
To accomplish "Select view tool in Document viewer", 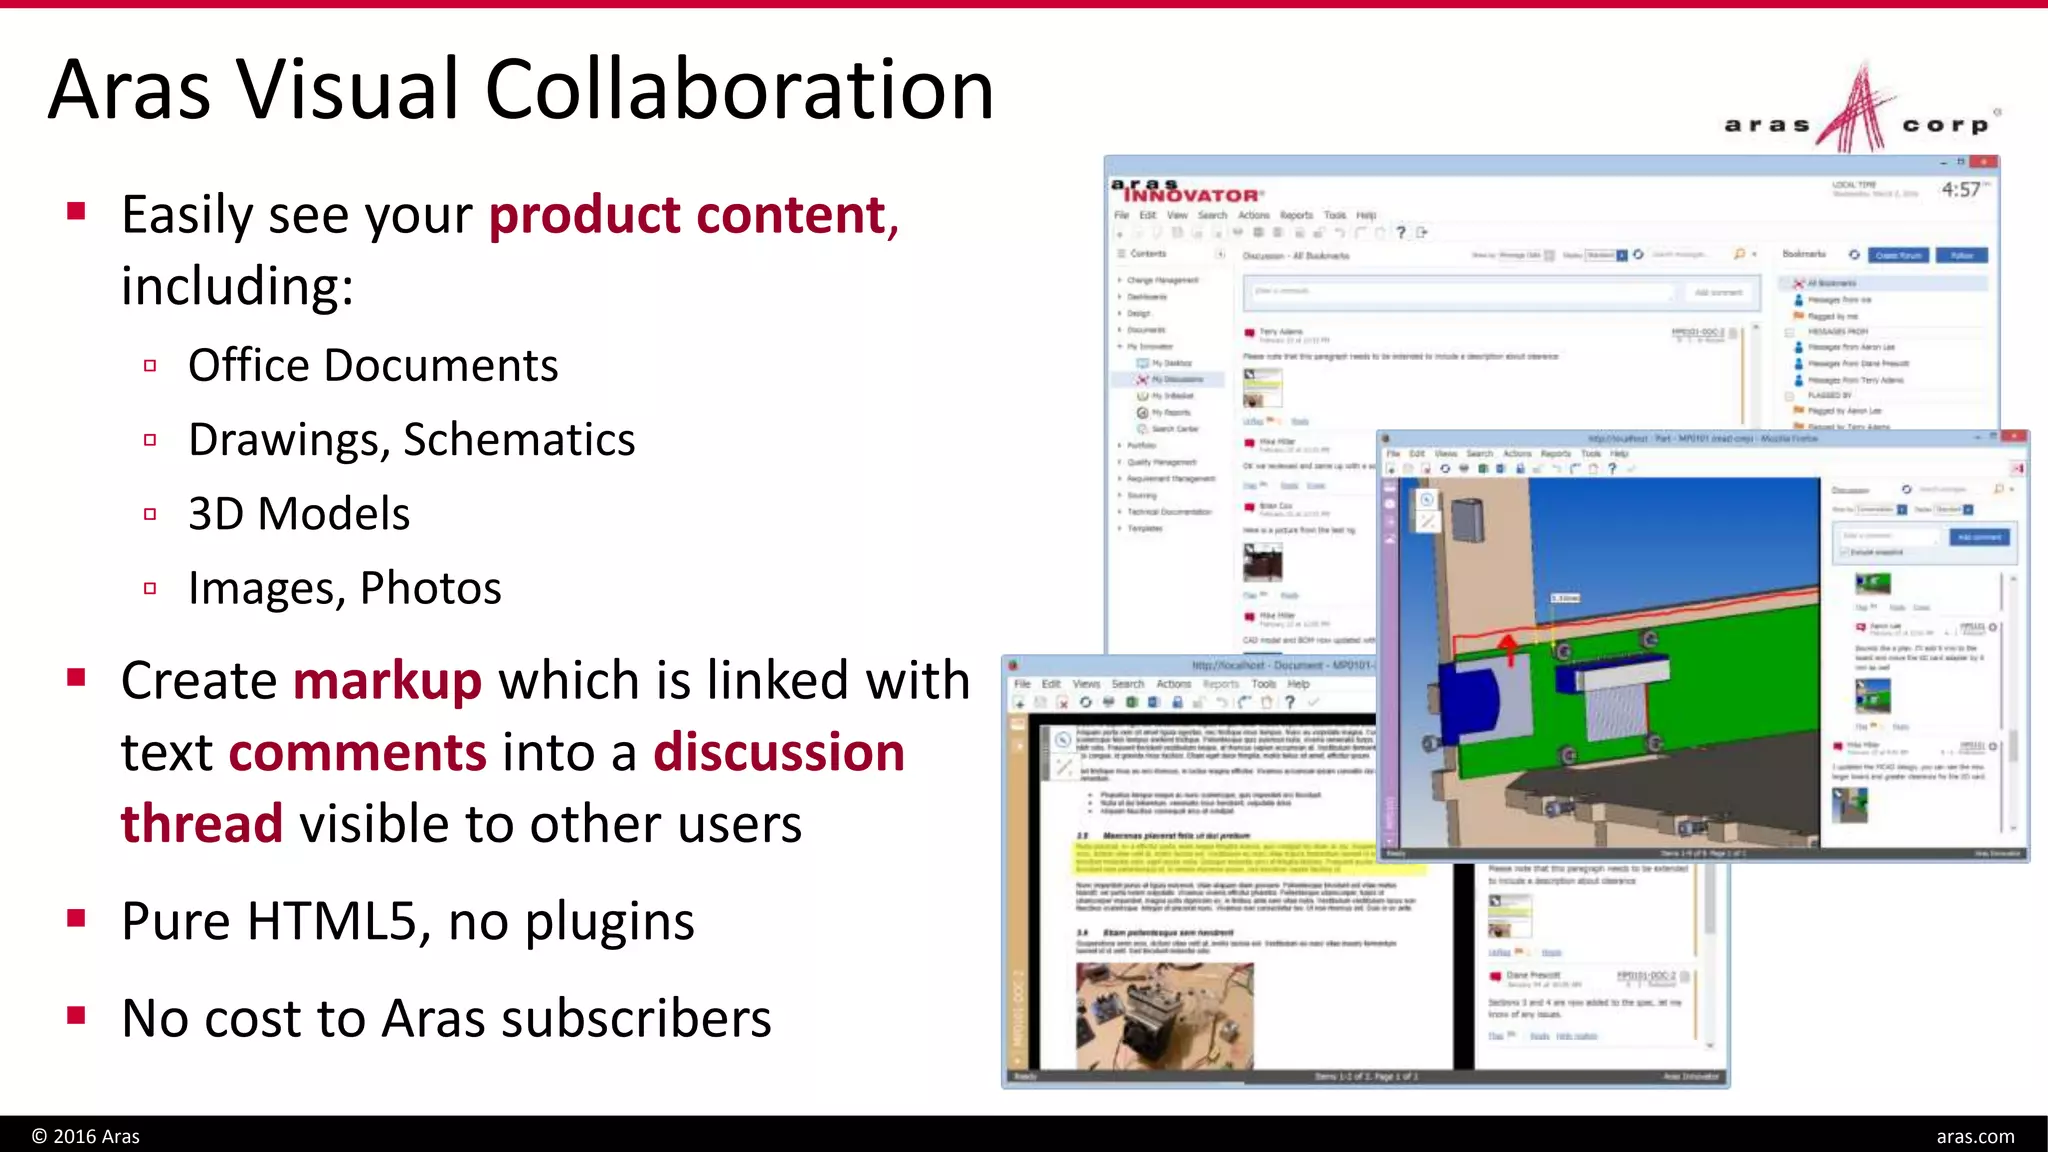I will pos(1063,740).
